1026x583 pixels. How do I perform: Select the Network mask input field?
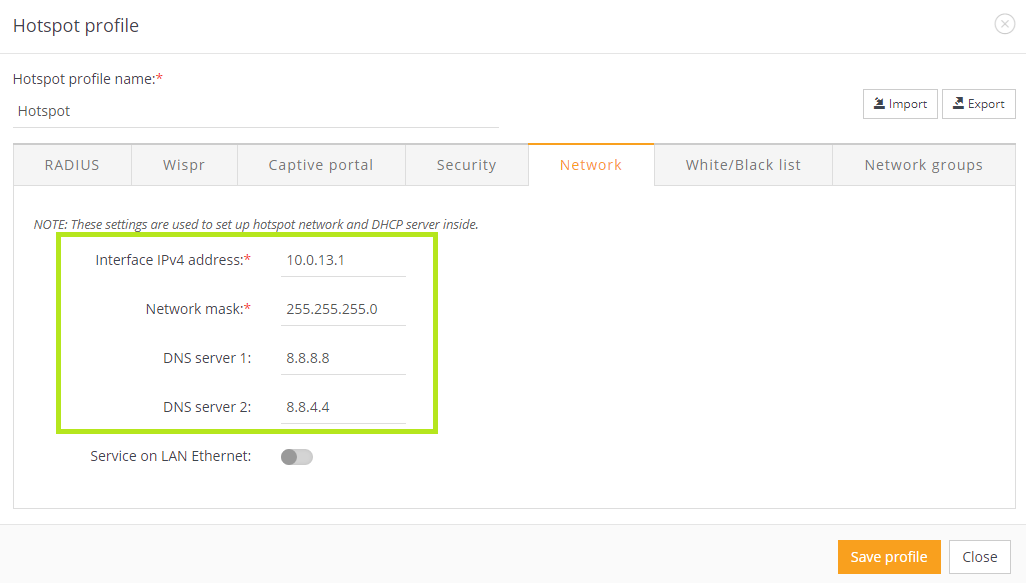[x=343, y=309]
